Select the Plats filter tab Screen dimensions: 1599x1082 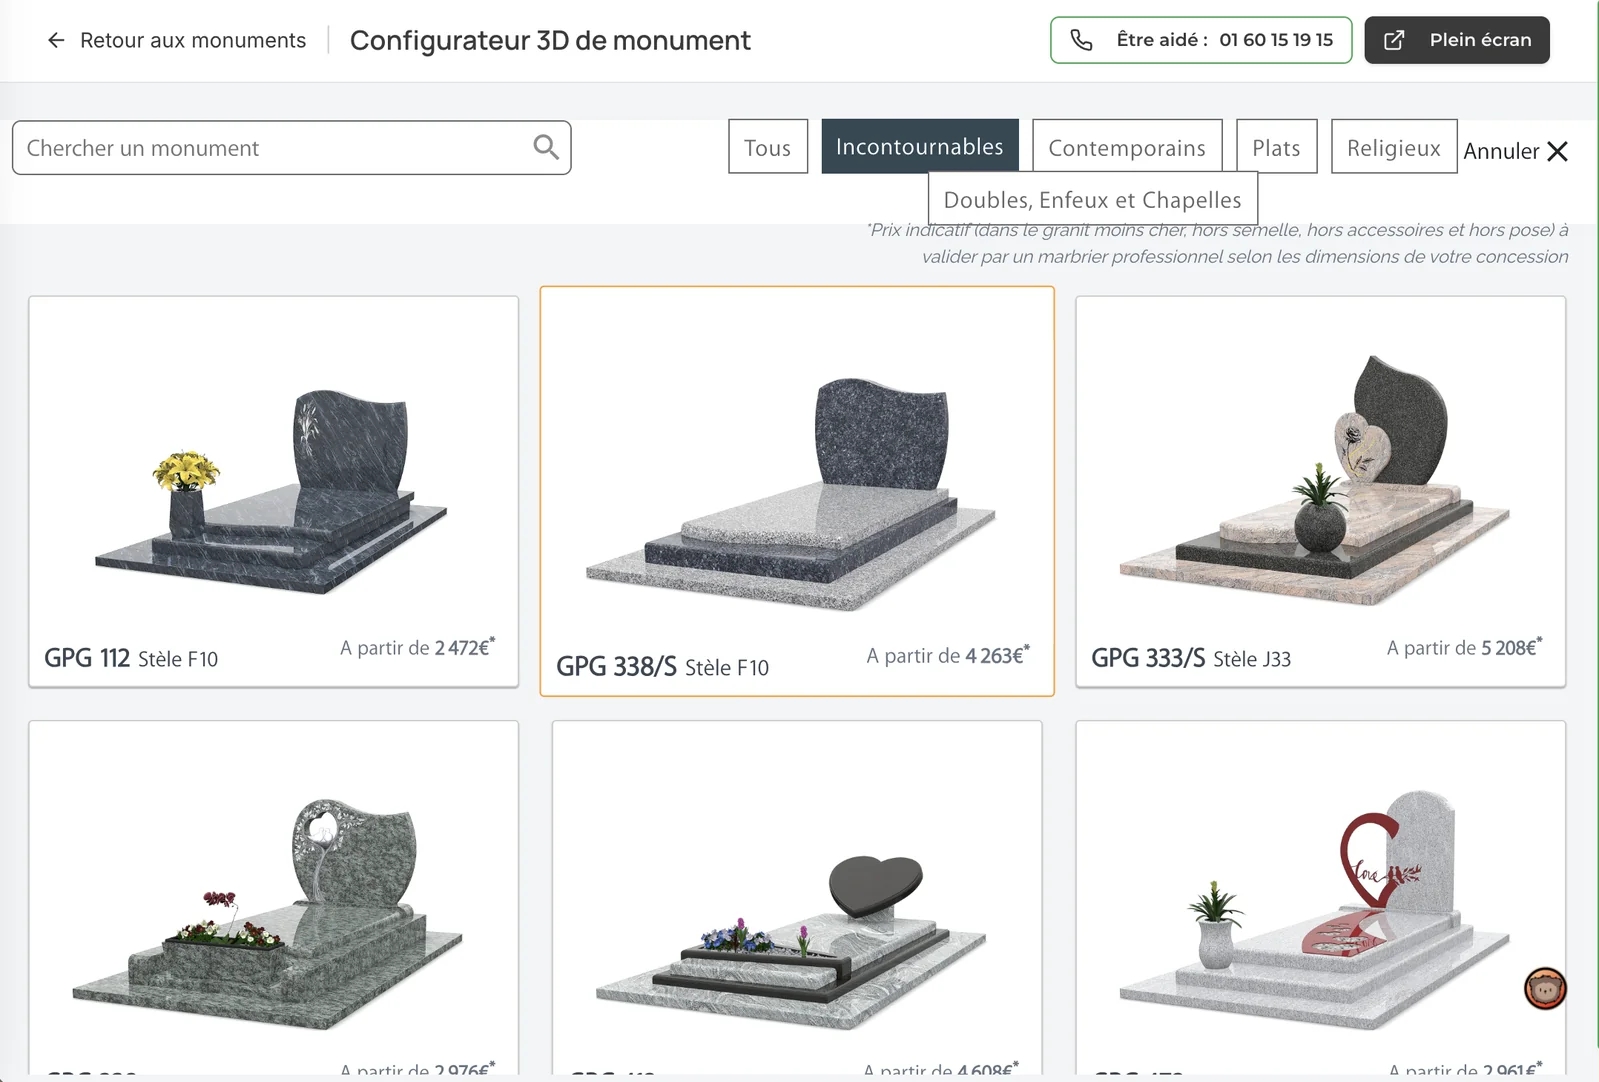(x=1277, y=147)
